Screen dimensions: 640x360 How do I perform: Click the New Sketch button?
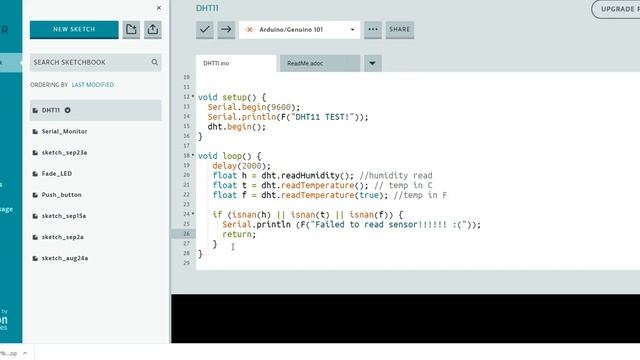coord(74,30)
